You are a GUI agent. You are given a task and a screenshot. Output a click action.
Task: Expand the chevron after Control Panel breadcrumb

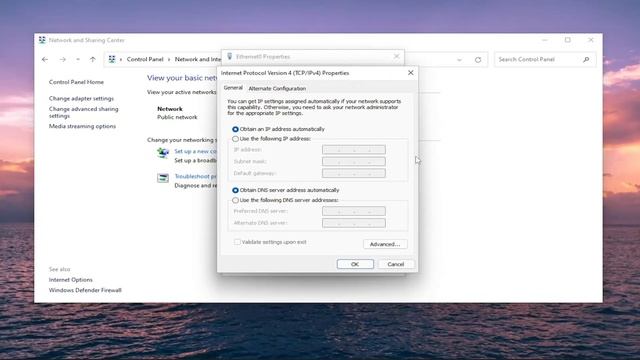click(x=169, y=60)
